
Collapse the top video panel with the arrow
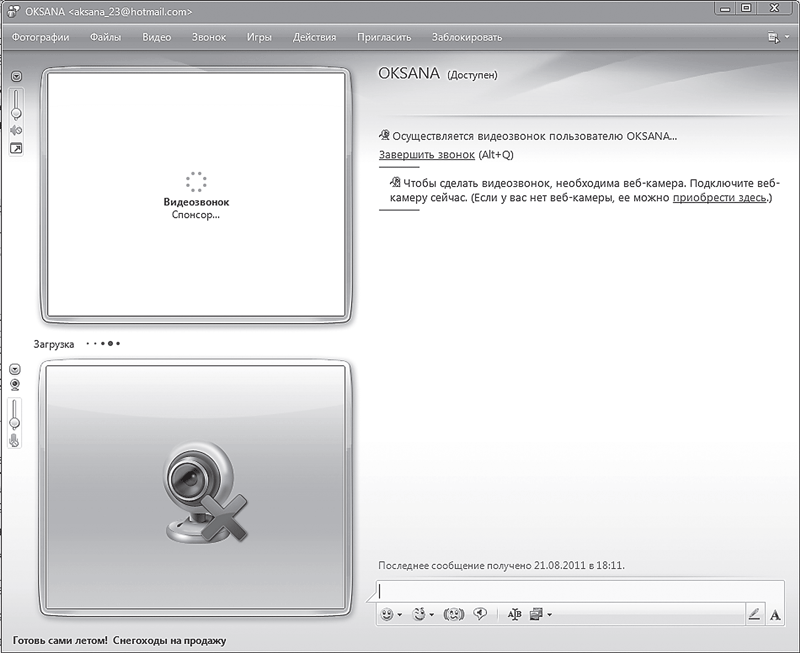point(16,76)
